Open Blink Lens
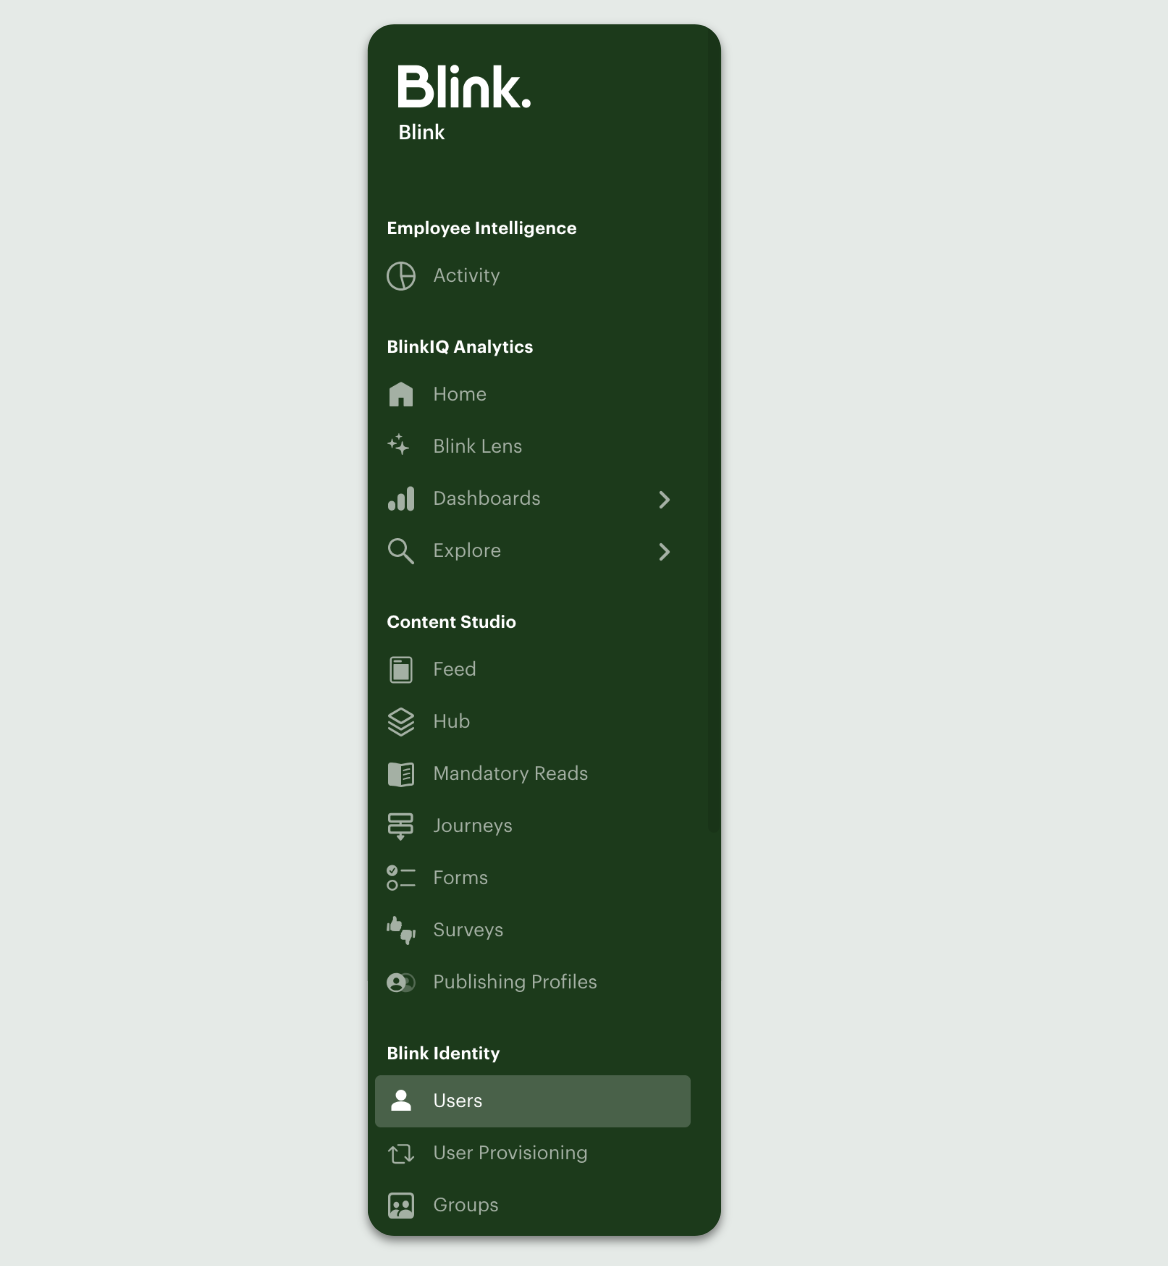This screenshot has height=1266, width=1168. pyautogui.click(x=532, y=446)
